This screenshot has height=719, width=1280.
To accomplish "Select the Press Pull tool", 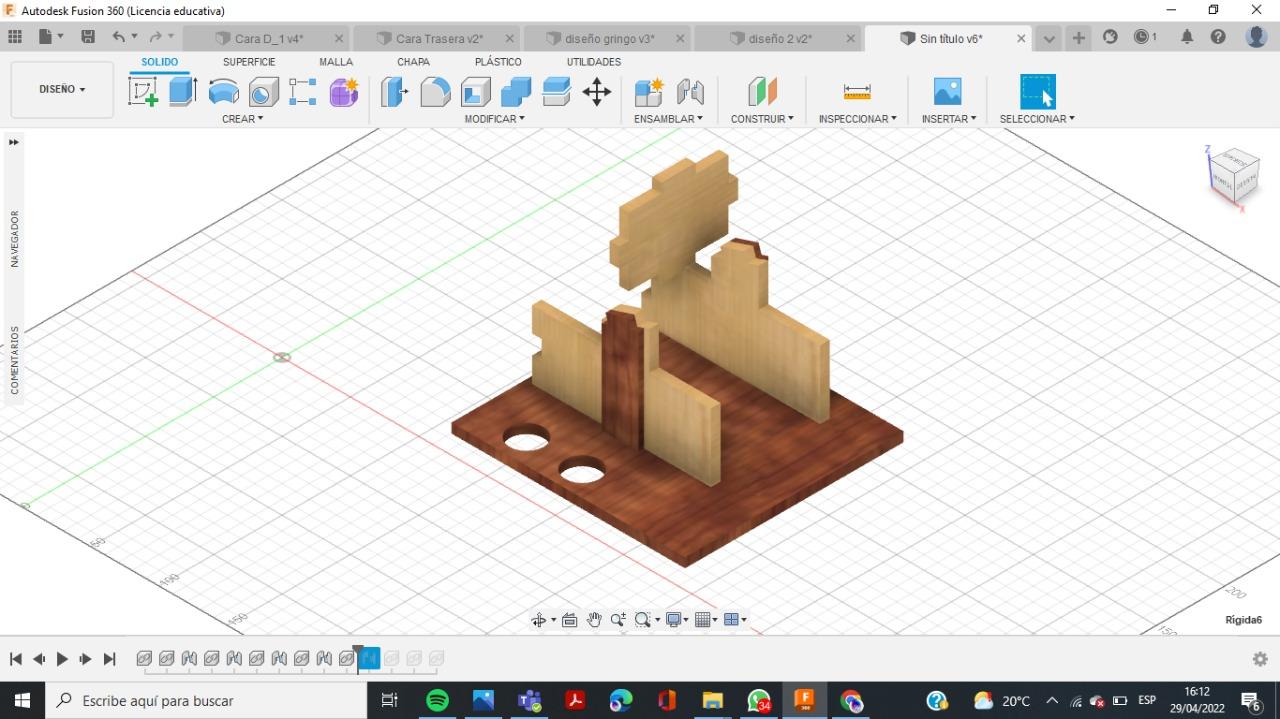I will coord(395,92).
